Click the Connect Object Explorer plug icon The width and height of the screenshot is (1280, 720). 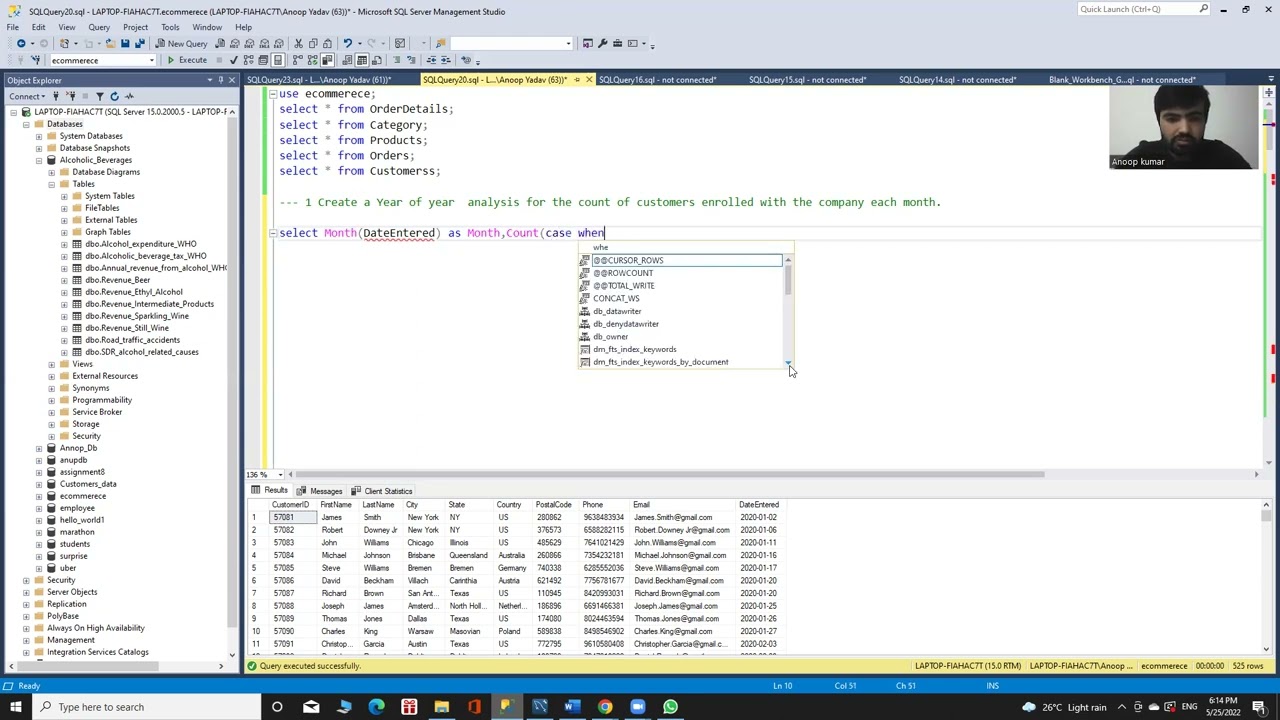click(x=55, y=96)
